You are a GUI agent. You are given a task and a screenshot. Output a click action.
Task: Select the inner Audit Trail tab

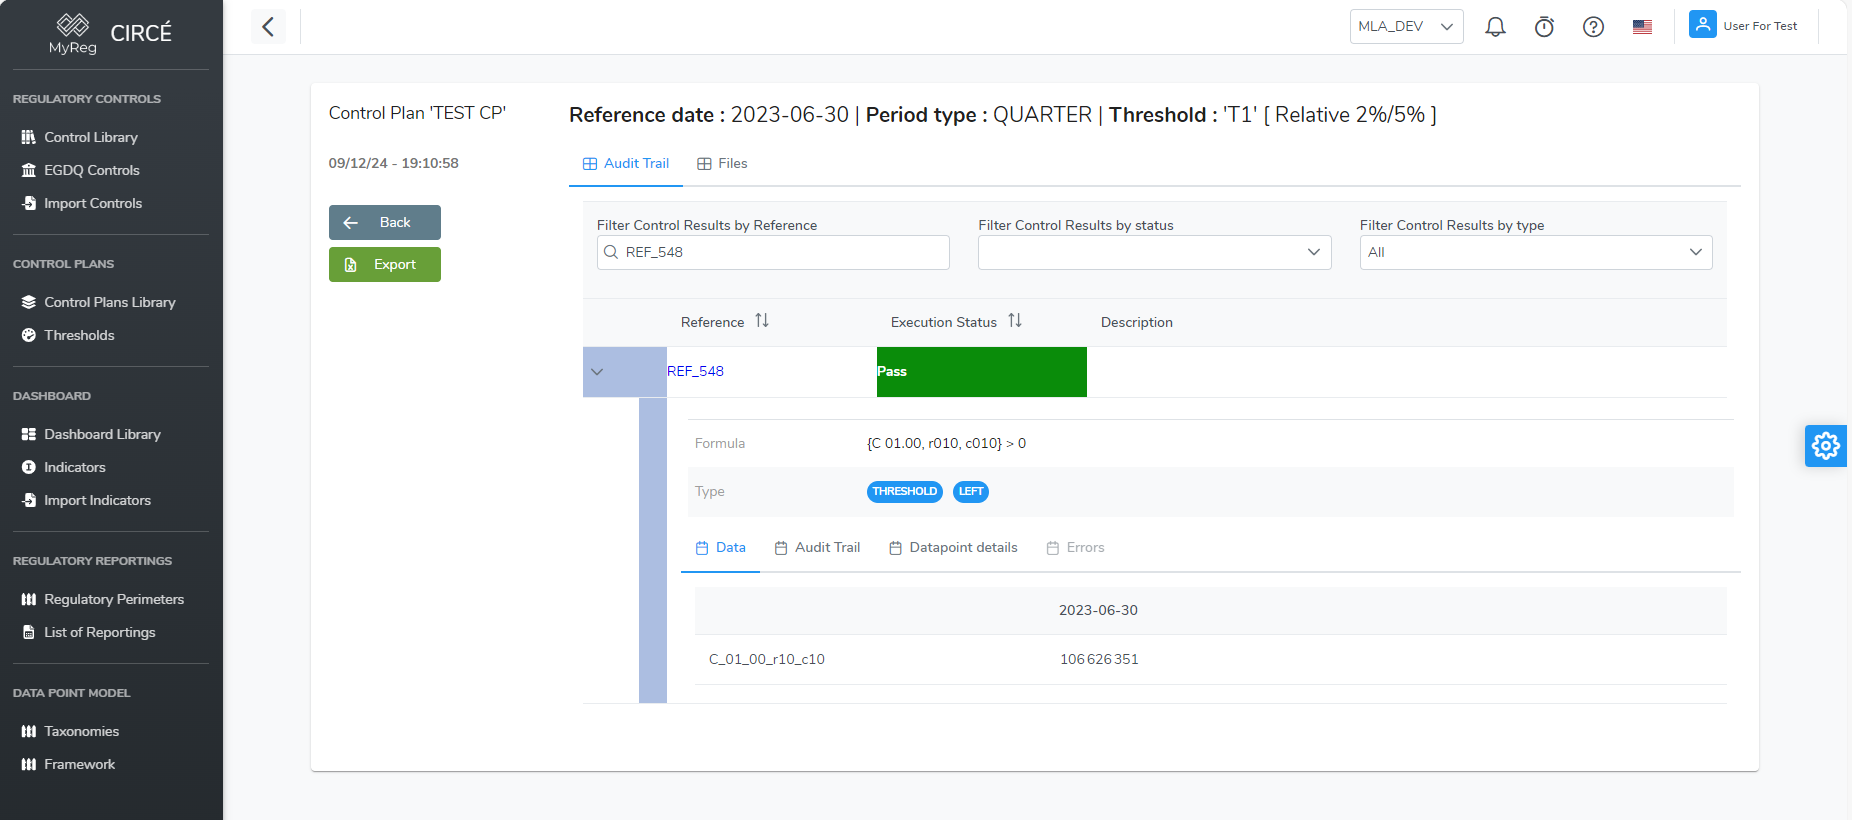(x=817, y=548)
